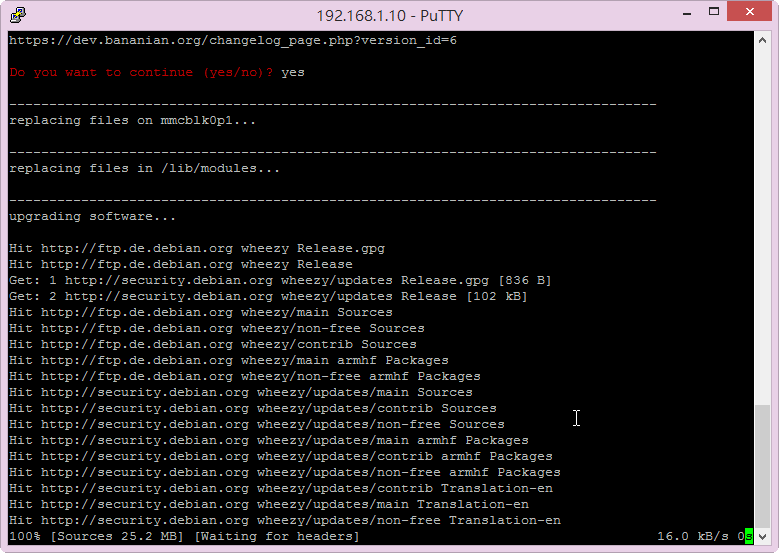This screenshot has width=779, height=553.
Task: Click '[Waiting for headers]' status text
Action: 277,536
